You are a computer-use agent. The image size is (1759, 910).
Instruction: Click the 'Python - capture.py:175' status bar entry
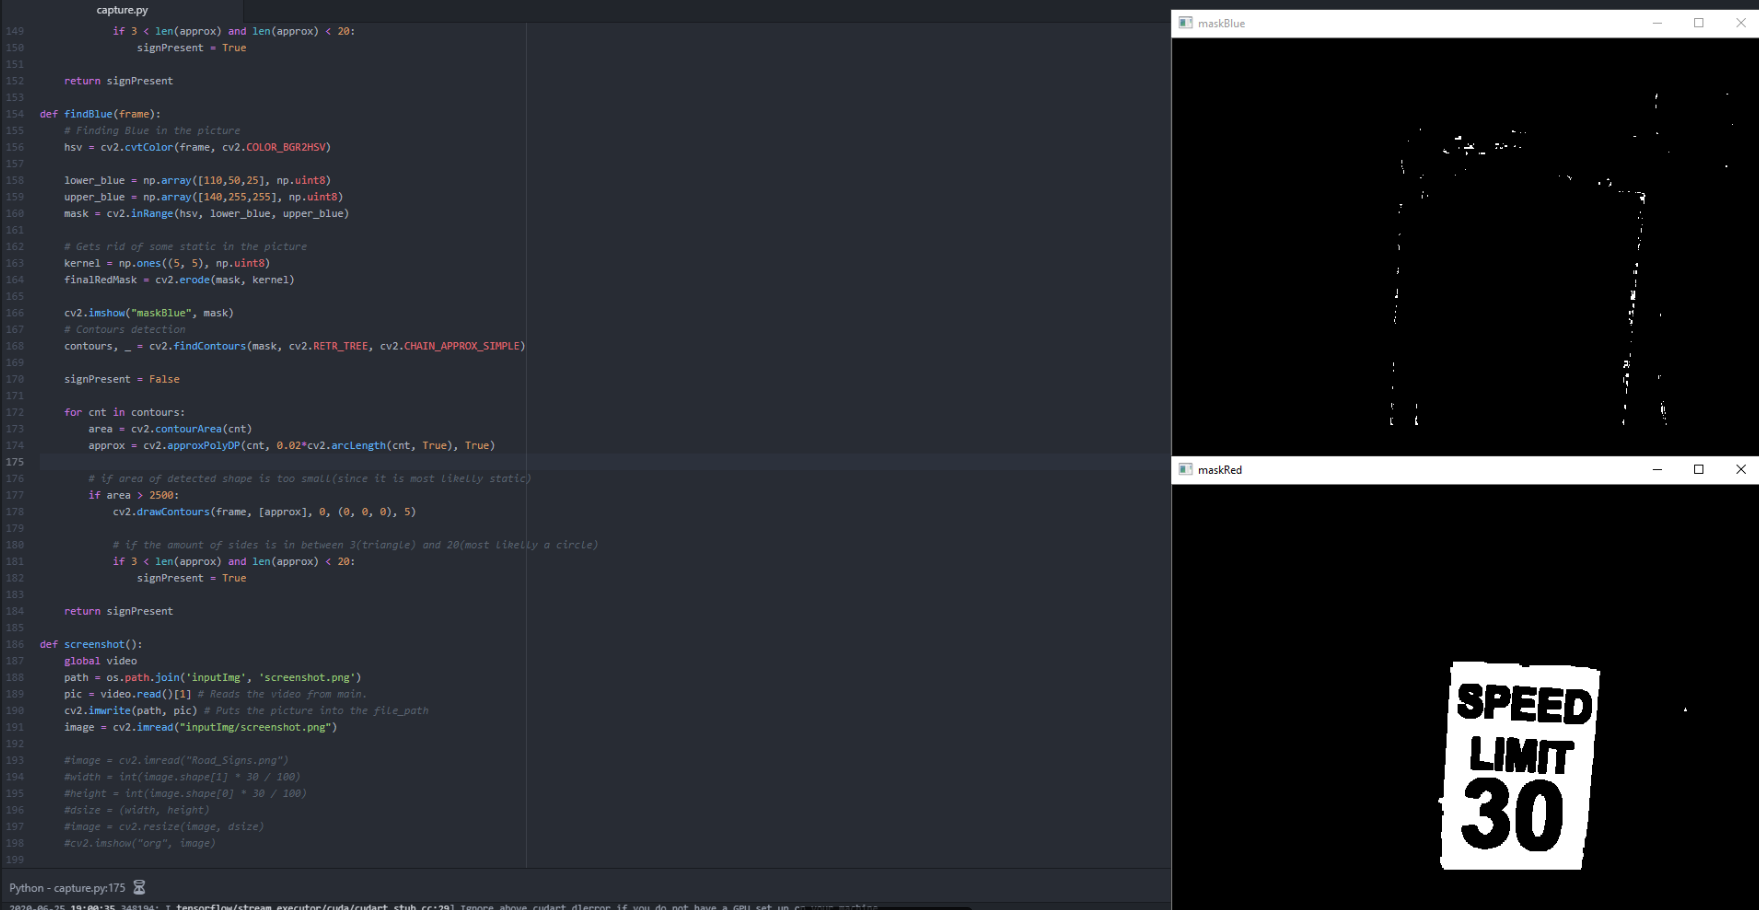coord(67,888)
